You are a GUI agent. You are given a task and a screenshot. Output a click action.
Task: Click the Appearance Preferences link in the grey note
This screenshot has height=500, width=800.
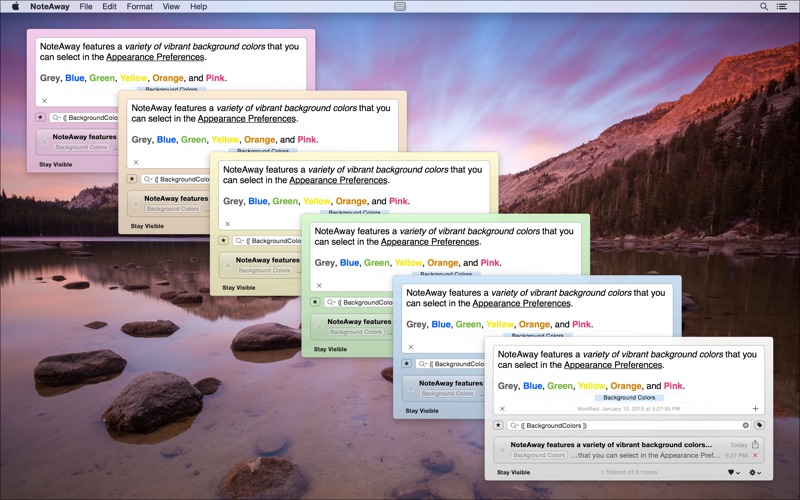coord(613,365)
